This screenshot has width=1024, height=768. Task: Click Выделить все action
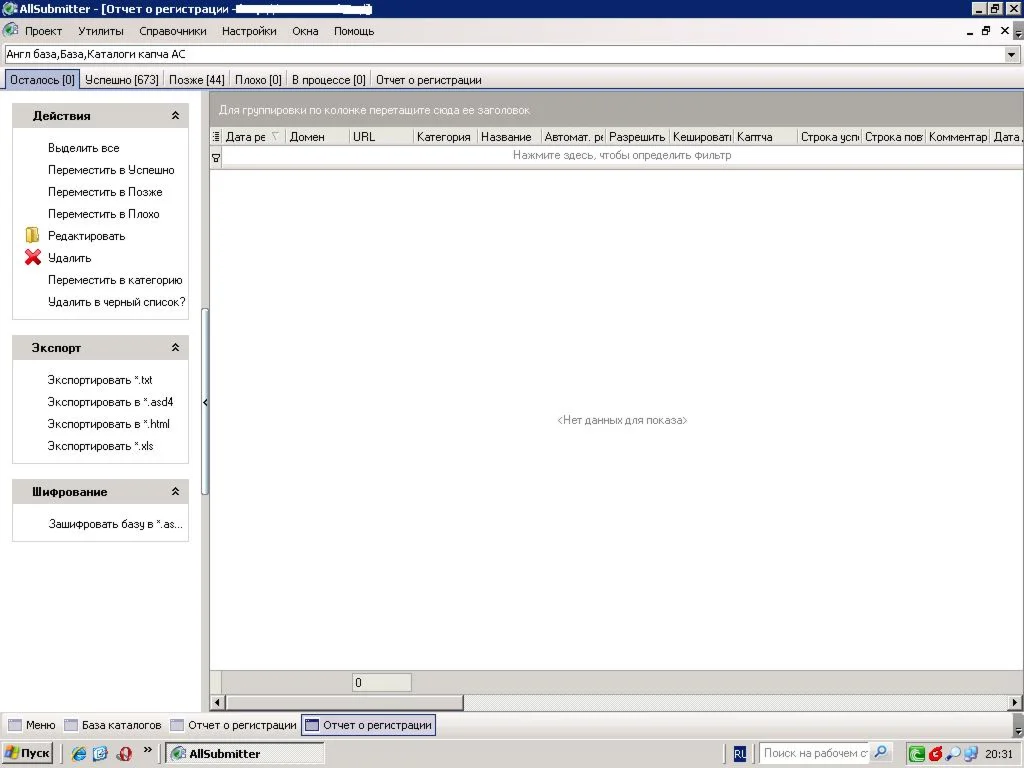84,148
